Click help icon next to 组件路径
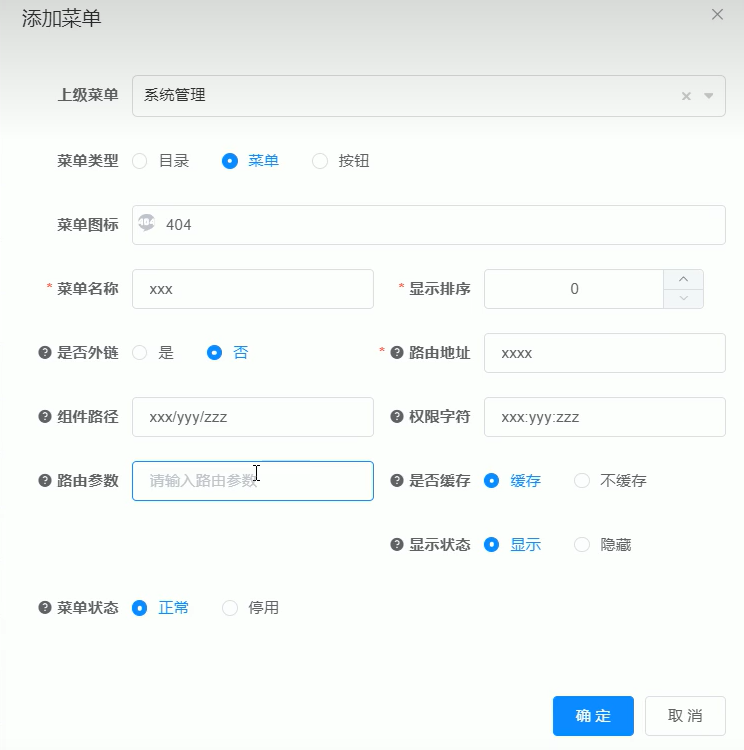Image resolution: width=744 pixels, height=750 pixels. pyautogui.click(x=44, y=416)
